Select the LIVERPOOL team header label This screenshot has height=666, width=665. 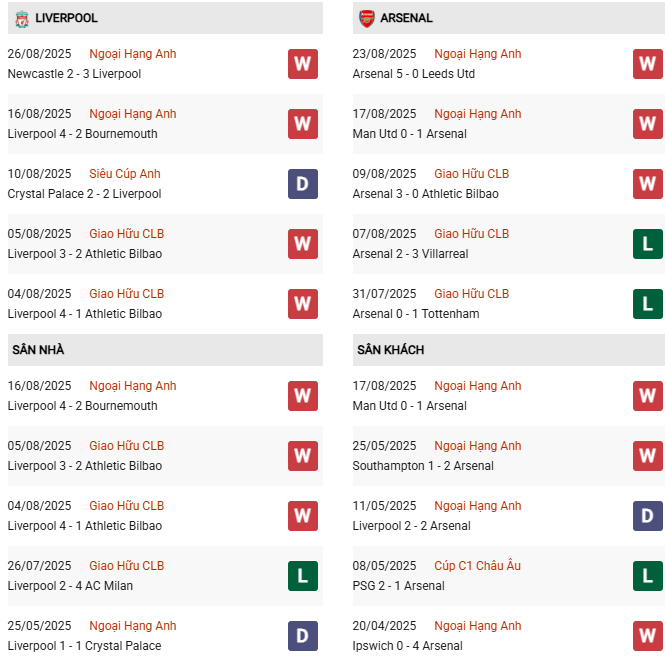66,18
